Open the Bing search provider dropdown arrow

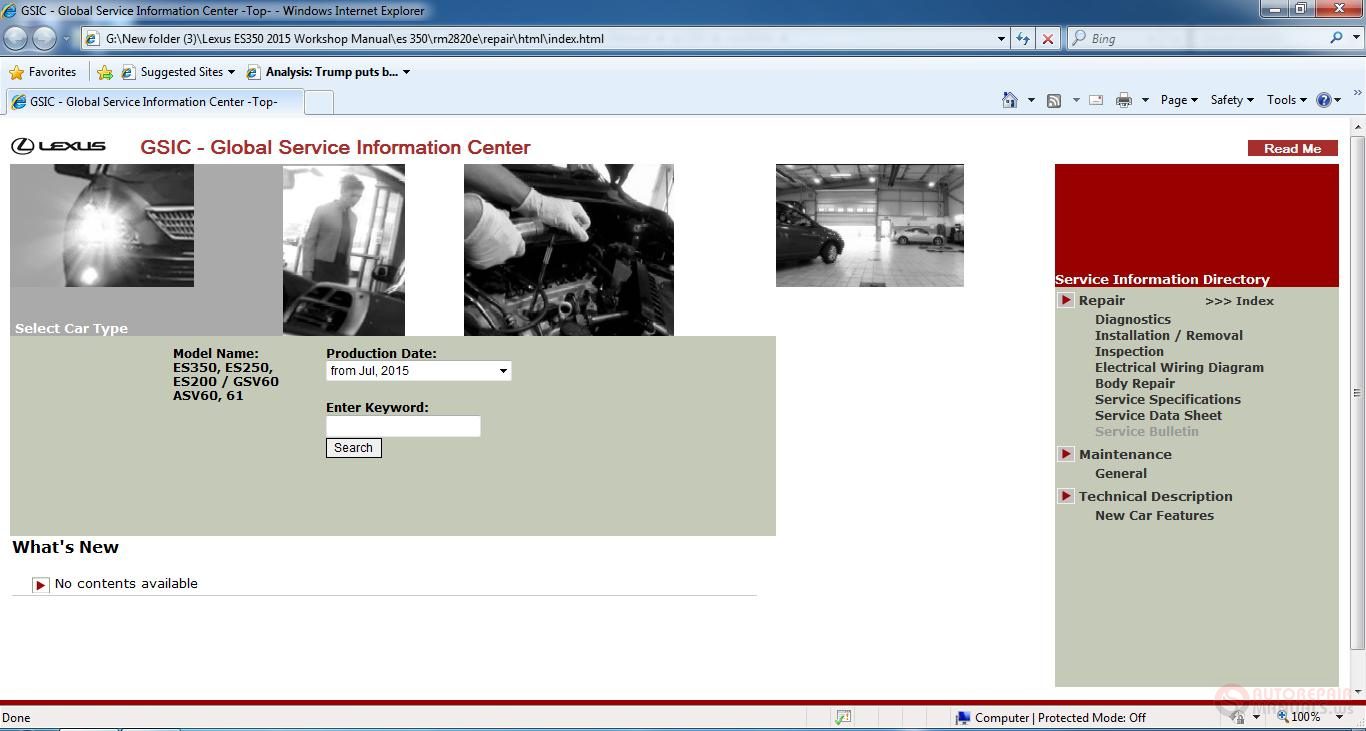coord(1356,38)
